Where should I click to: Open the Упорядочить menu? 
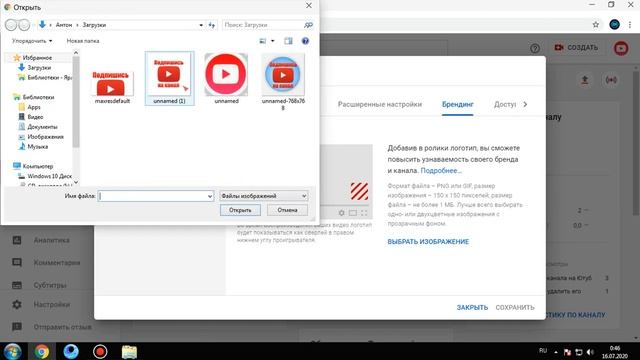(x=32, y=41)
